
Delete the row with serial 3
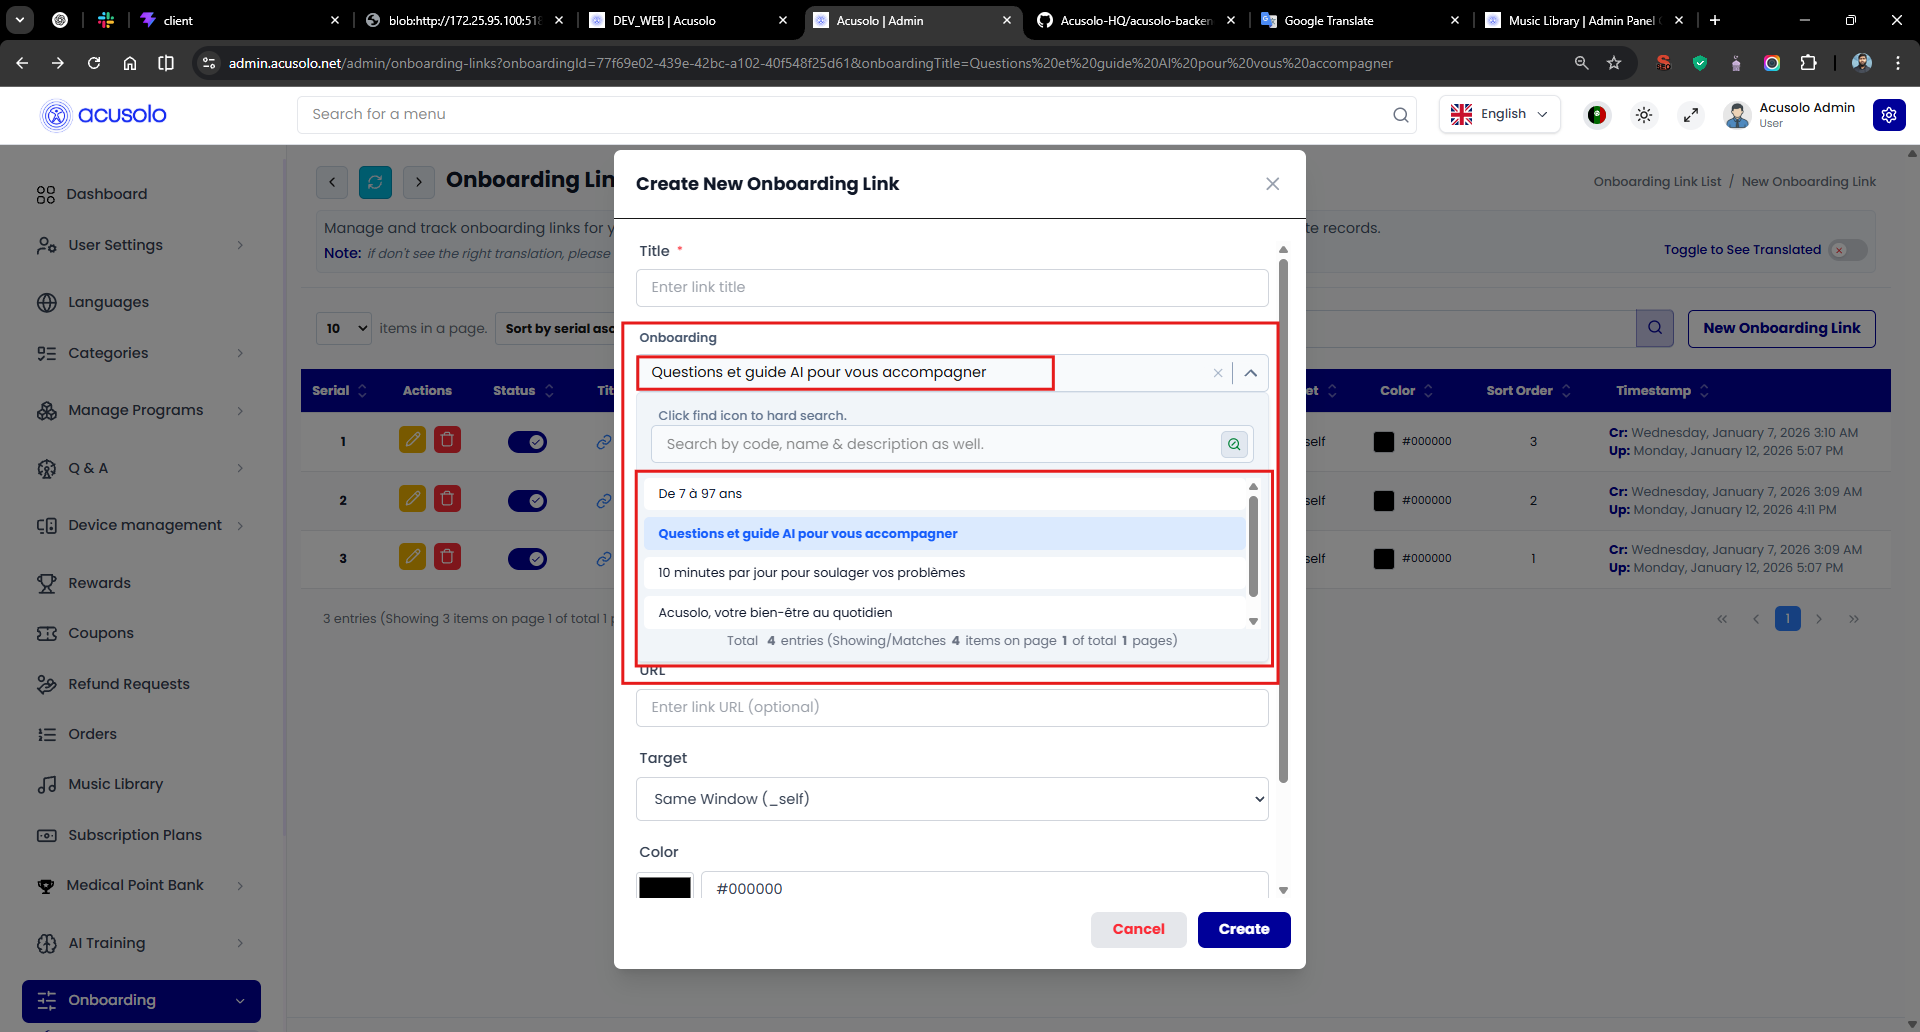point(447,557)
